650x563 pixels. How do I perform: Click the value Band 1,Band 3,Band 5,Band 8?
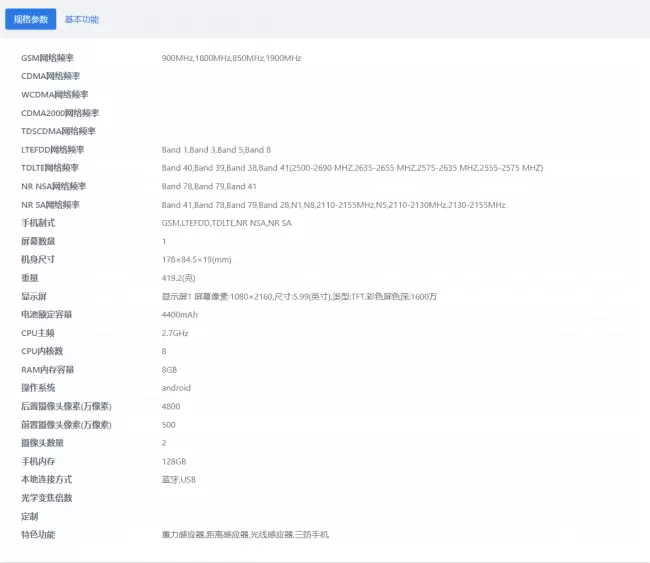(216, 150)
